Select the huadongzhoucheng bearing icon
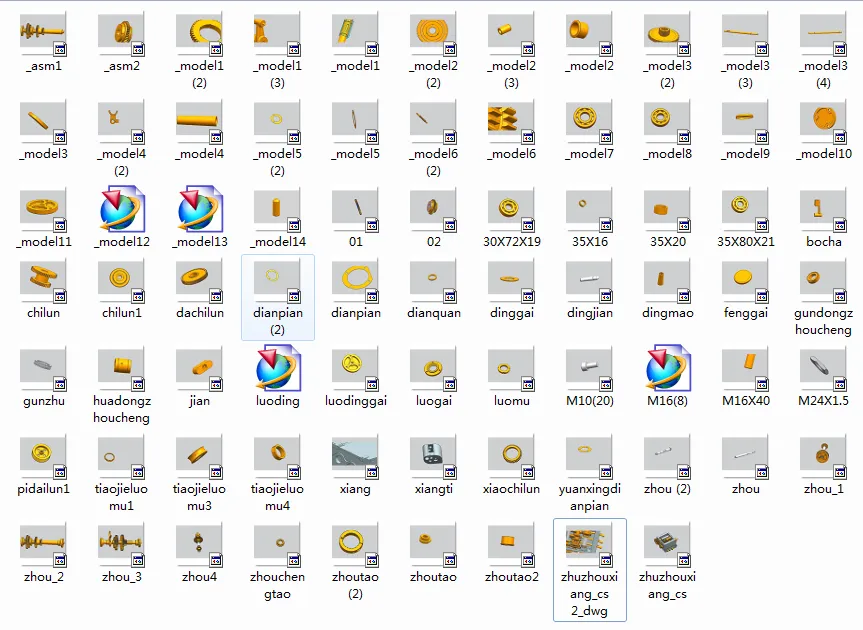 coord(122,370)
